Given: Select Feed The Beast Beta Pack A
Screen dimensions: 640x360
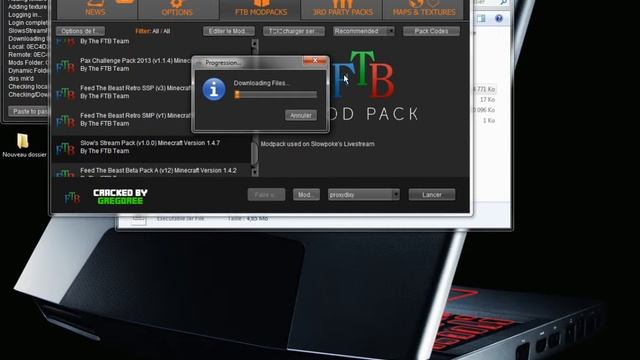Looking at the screenshot, I should coord(152,171).
